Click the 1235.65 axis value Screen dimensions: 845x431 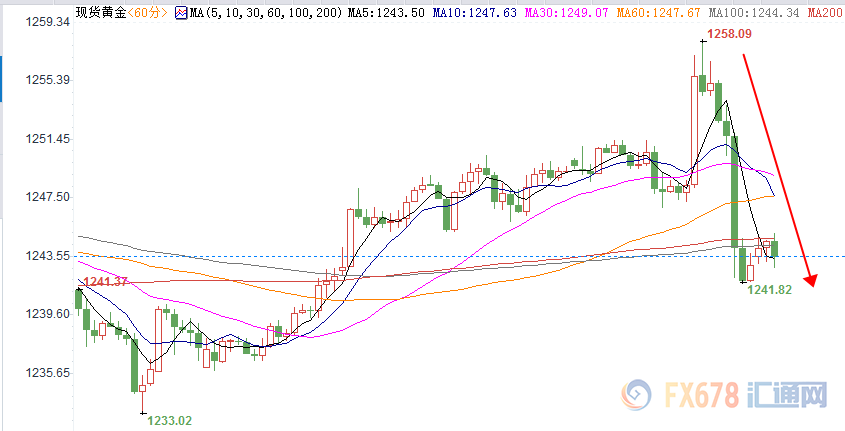point(47,373)
